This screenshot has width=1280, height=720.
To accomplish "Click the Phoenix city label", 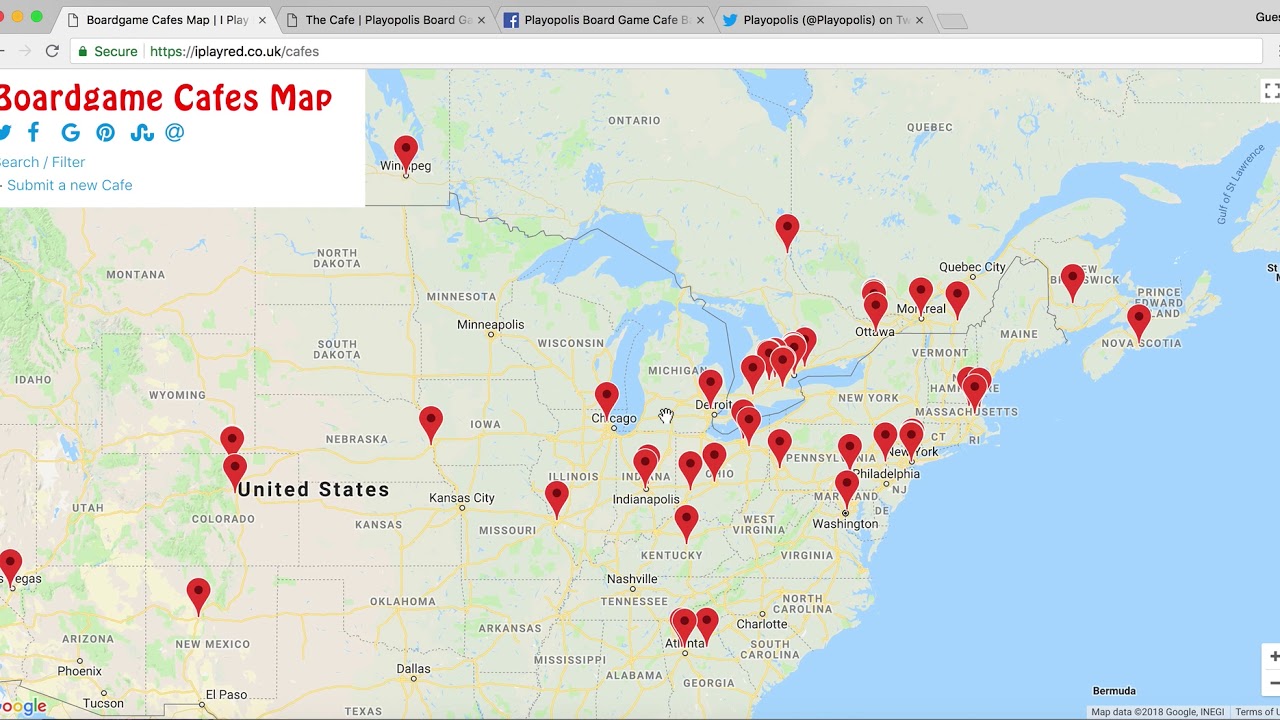I will coord(79,671).
